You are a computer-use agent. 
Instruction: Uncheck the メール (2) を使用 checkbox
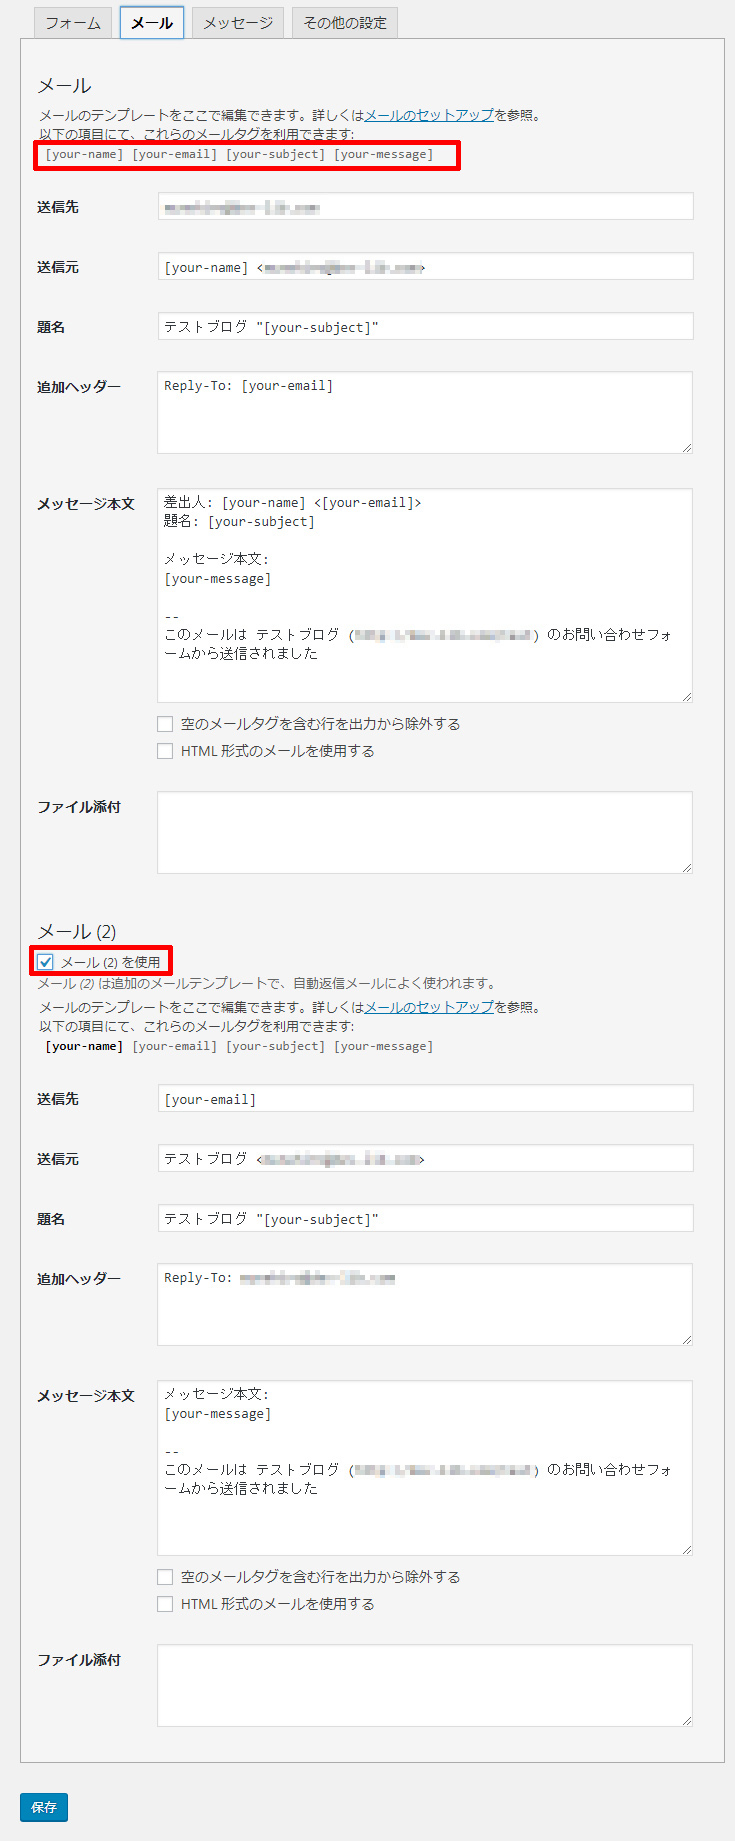[x=46, y=962]
